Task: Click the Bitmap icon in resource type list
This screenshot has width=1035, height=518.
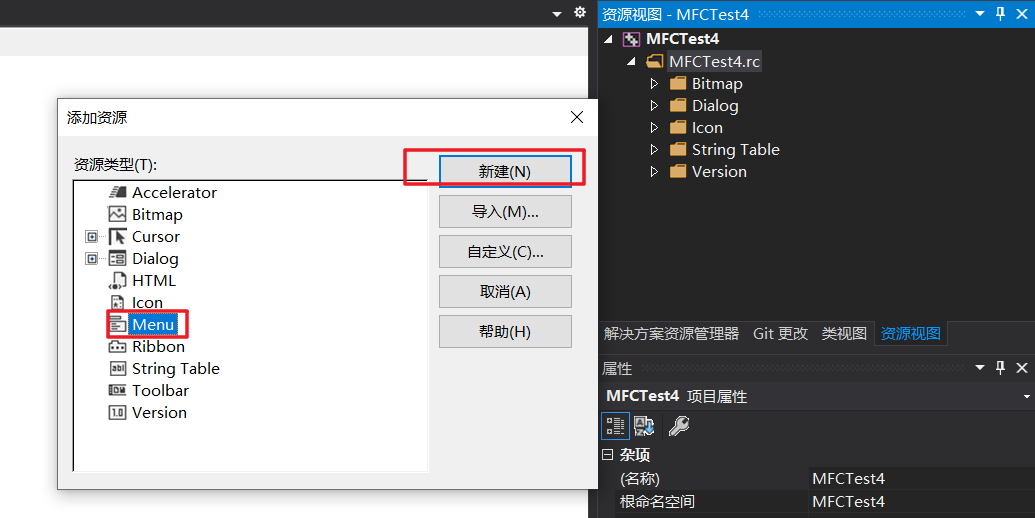Action: (117, 214)
